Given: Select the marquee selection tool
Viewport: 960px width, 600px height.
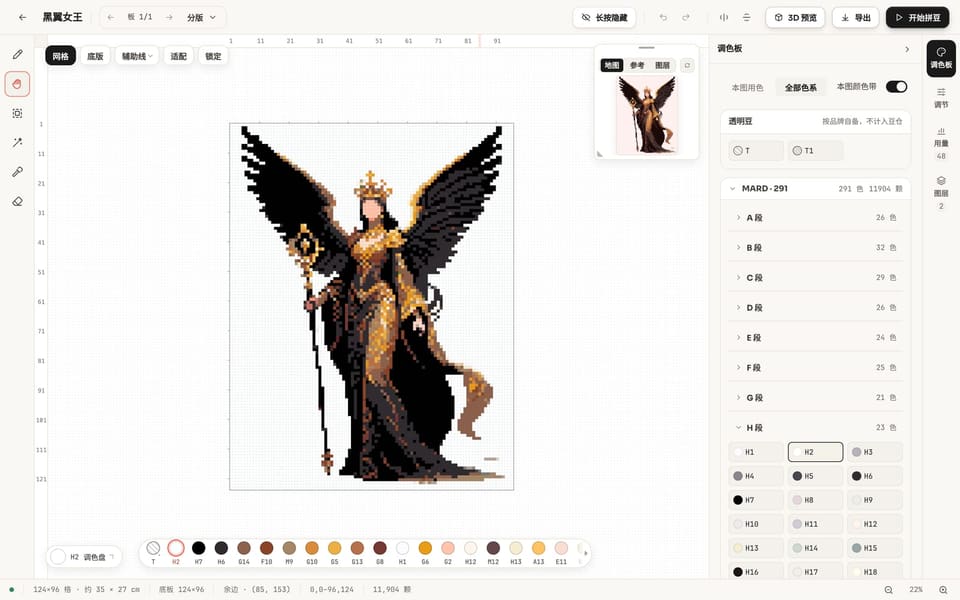Looking at the screenshot, I should (x=17, y=113).
